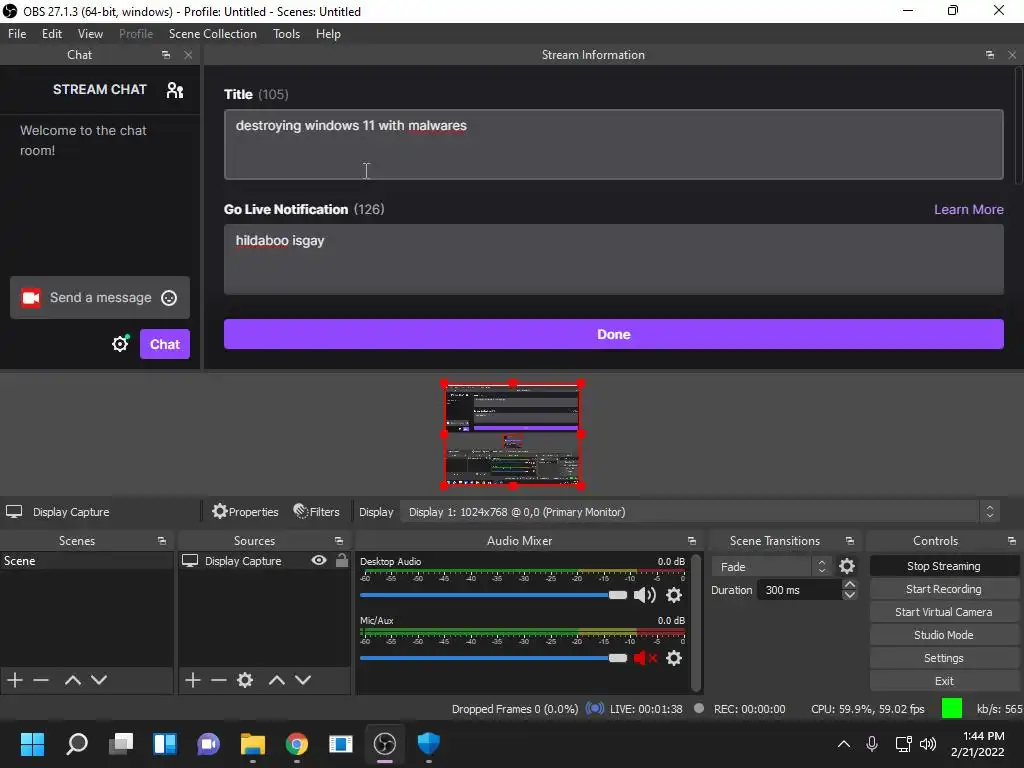Open the File menu
Image resolution: width=1024 pixels, height=768 pixels.
pos(17,34)
